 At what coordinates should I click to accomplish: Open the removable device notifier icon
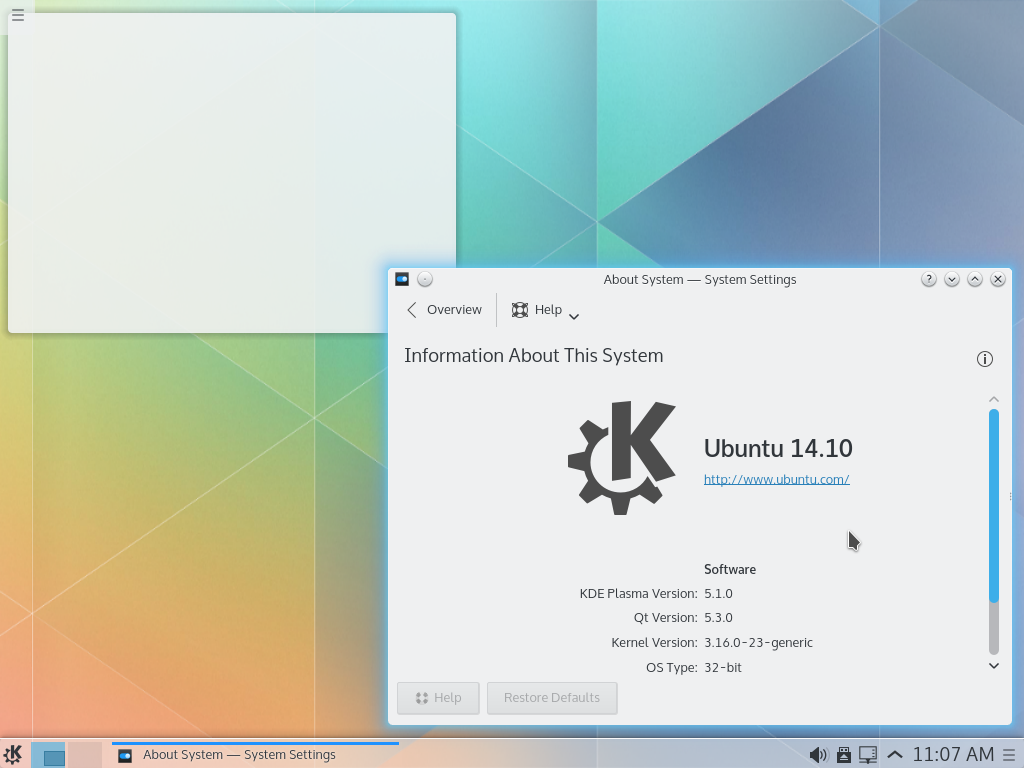click(x=843, y=755)
